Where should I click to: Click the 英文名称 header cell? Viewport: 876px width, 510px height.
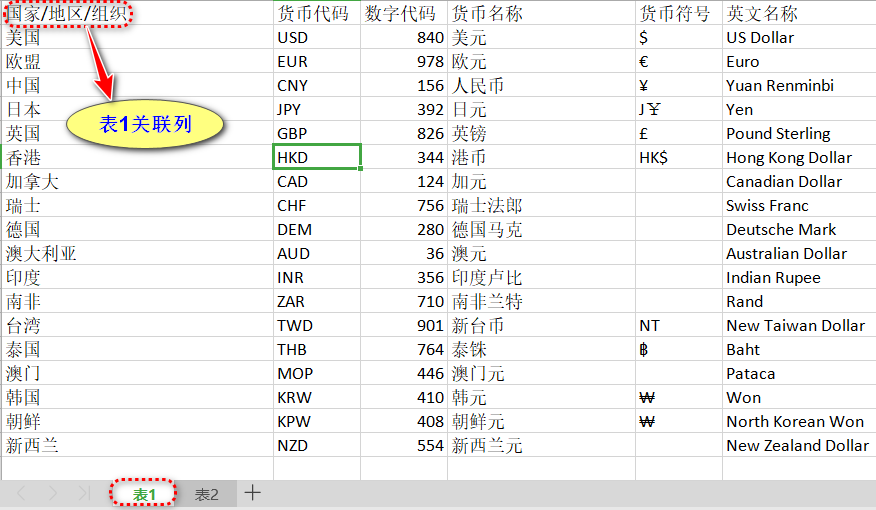click(797, 14)
